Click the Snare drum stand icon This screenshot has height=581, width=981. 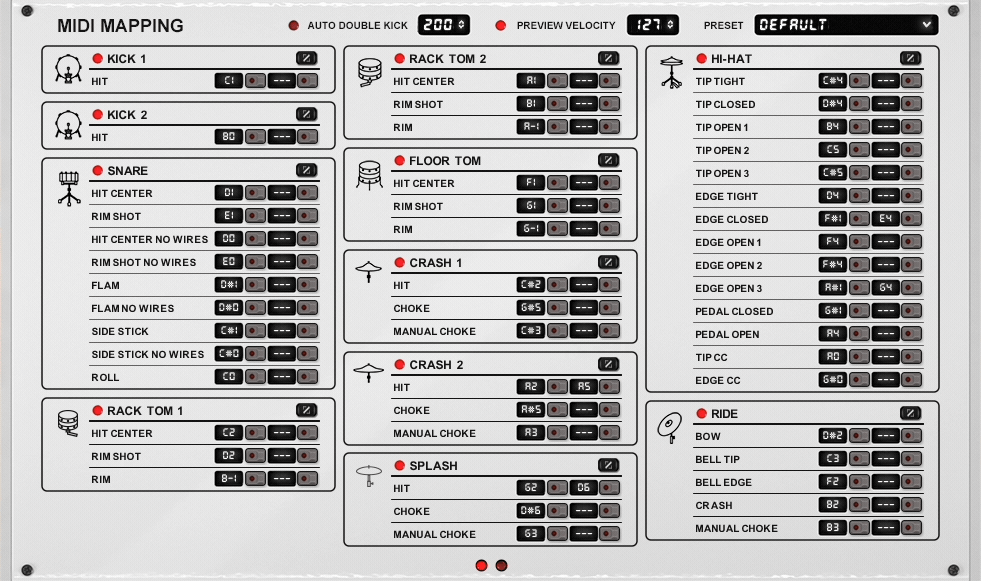68,187
